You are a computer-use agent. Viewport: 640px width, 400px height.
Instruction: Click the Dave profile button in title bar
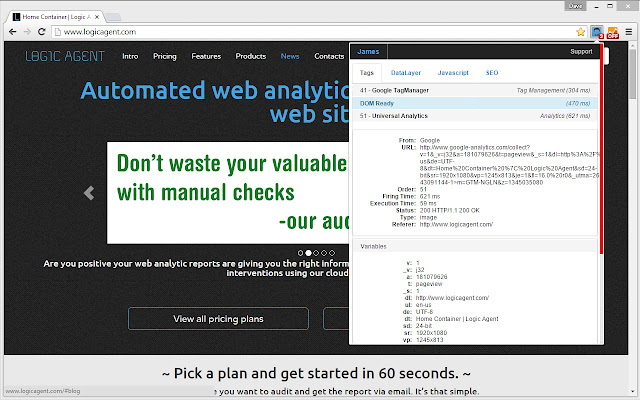pos(576,6)
